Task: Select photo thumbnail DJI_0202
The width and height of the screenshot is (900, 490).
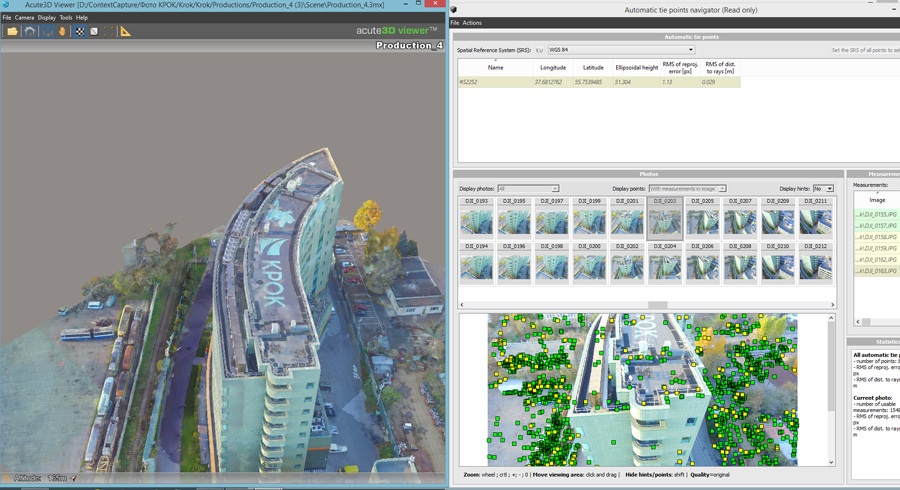Action: coord(627,263)
